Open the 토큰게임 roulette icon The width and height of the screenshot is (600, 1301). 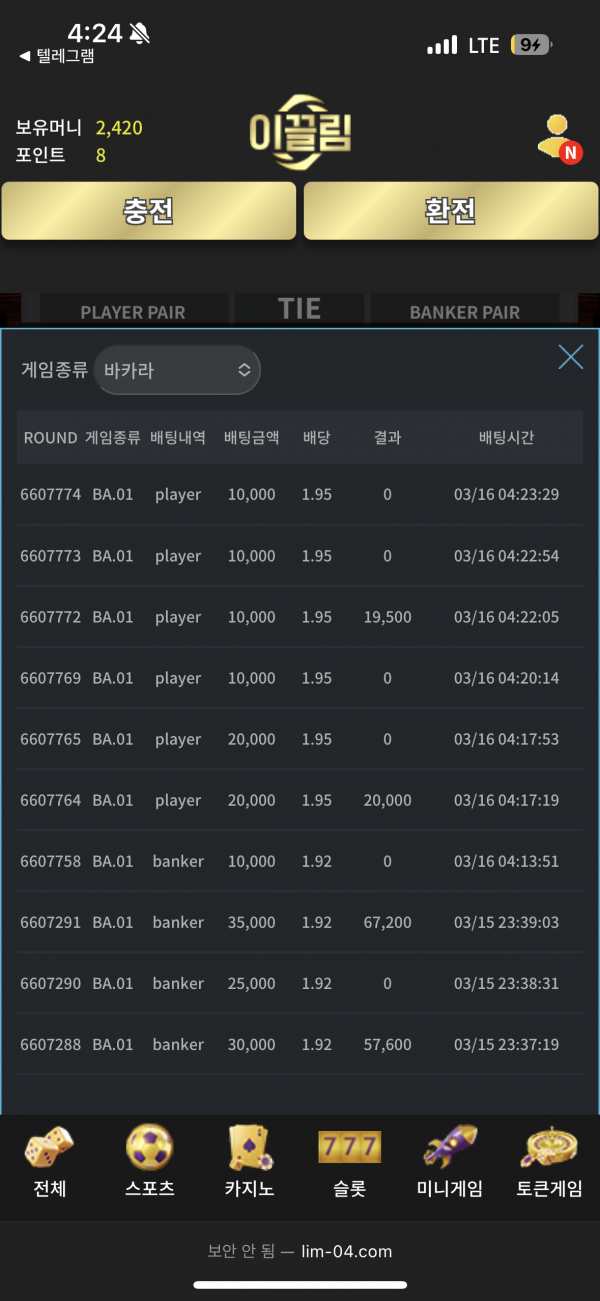549,1148
